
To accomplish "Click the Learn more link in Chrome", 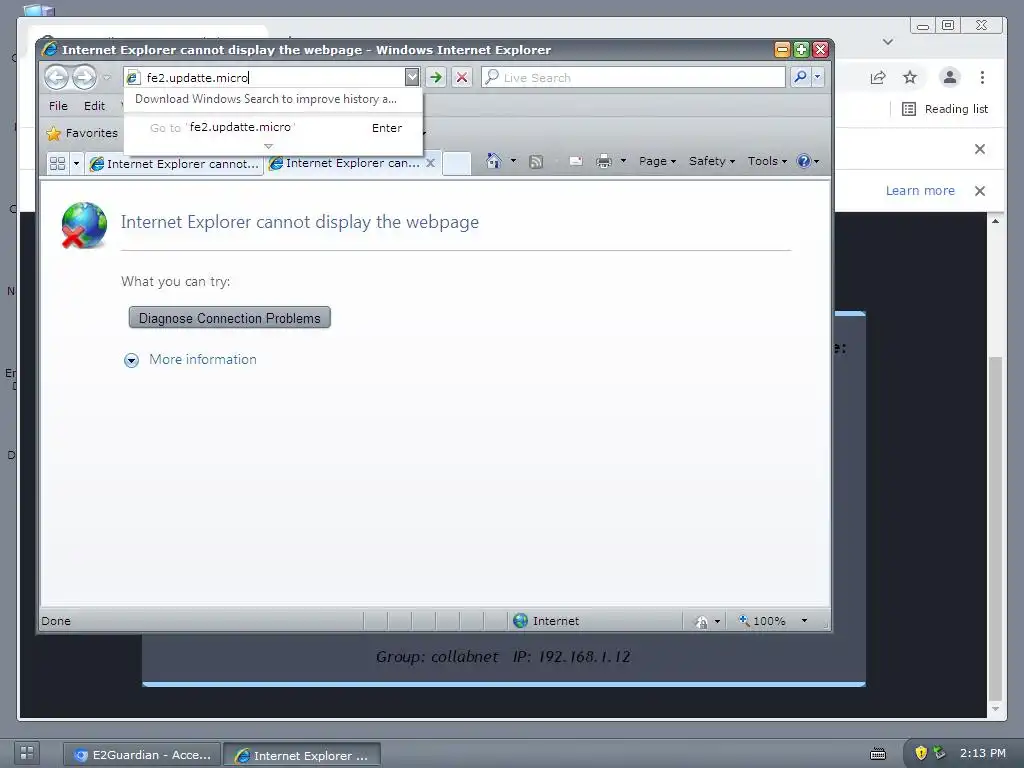I will (920, 191).
